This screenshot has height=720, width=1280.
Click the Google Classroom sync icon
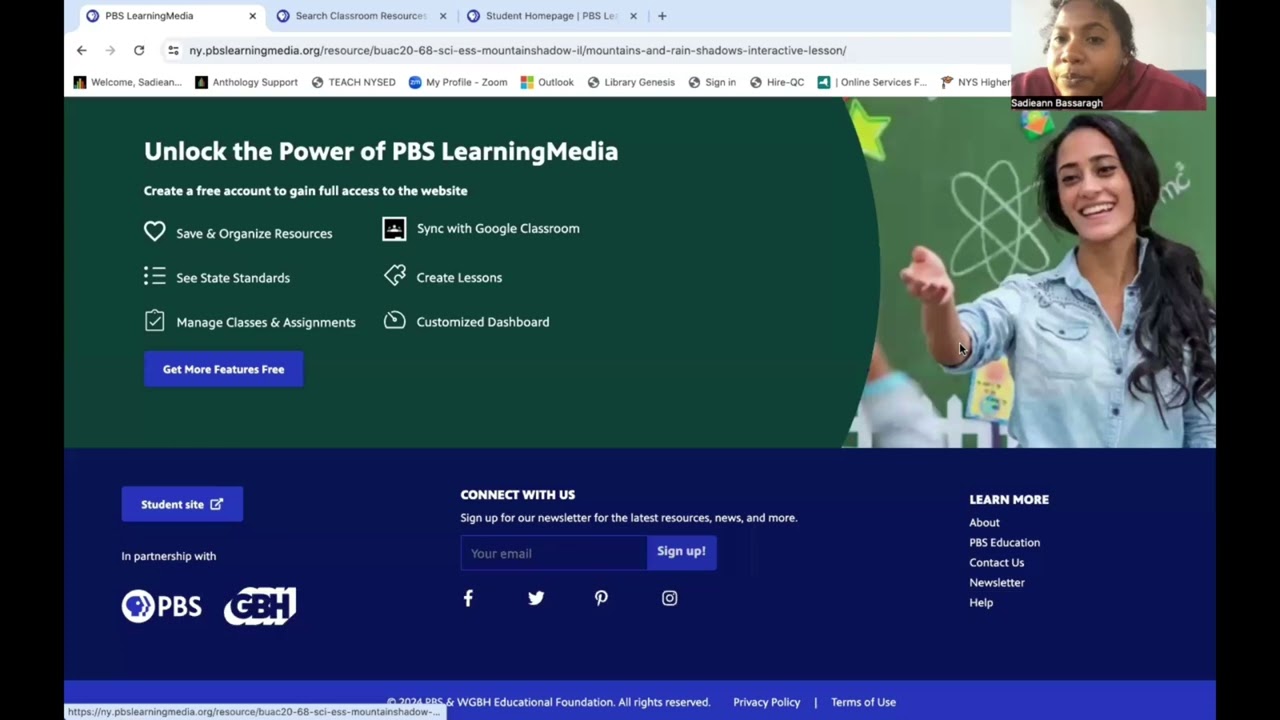tap(394, 229)
